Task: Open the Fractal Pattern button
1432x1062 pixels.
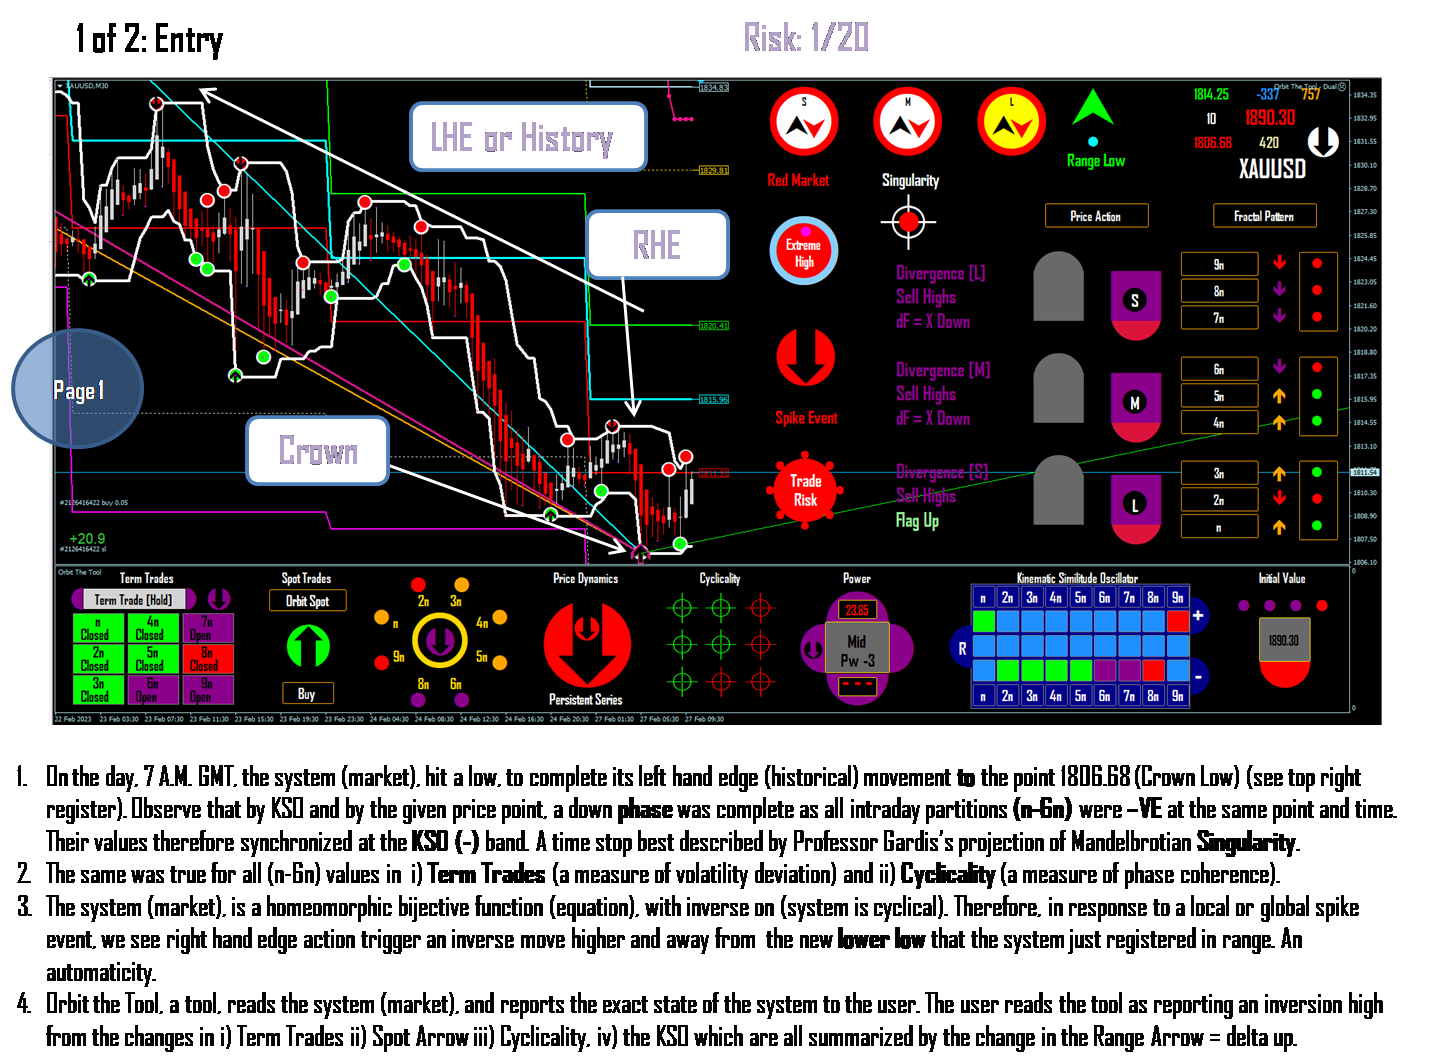Action: click(x=1264, y=216)
